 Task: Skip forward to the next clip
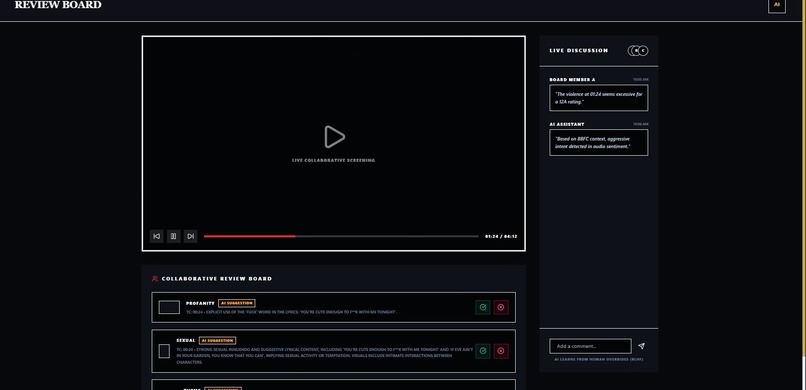tap(191, 236)
